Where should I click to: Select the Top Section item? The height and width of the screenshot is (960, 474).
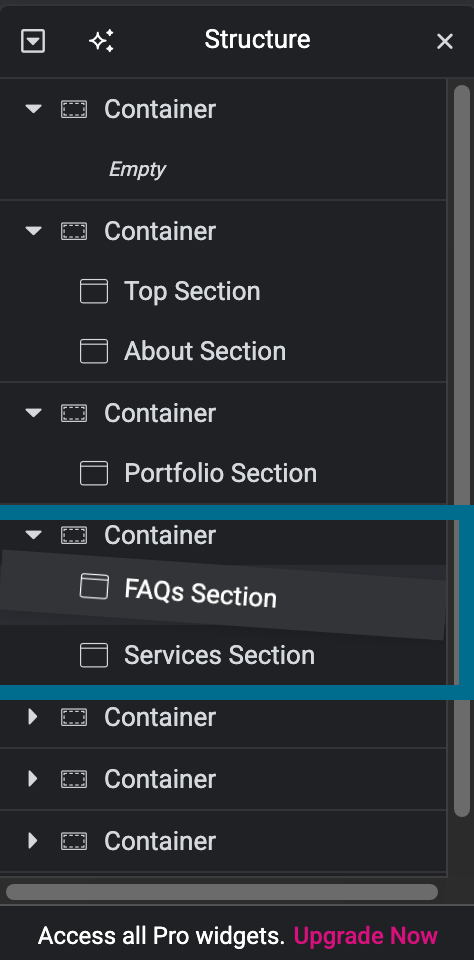223,291
